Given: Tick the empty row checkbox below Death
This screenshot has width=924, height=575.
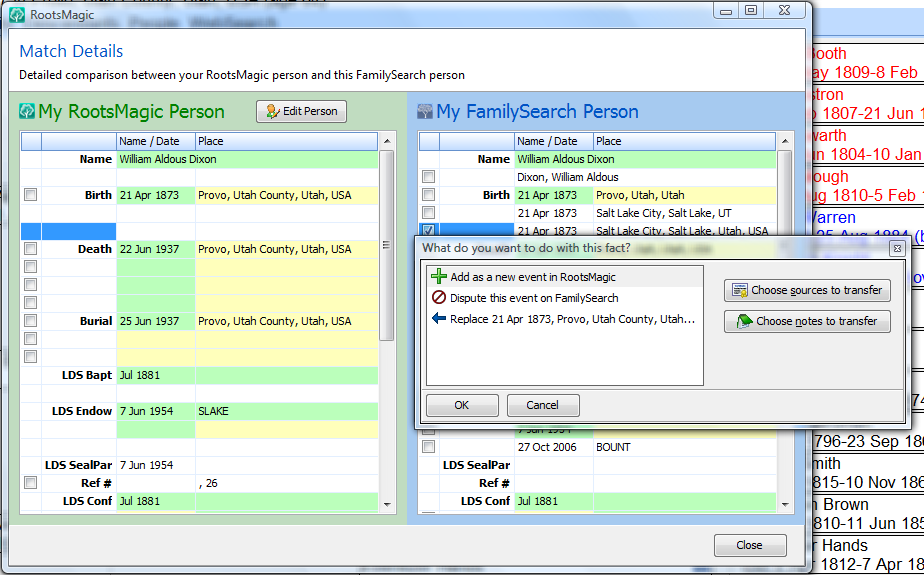Looking at the screenshot, I should click(x=31, y=267).
